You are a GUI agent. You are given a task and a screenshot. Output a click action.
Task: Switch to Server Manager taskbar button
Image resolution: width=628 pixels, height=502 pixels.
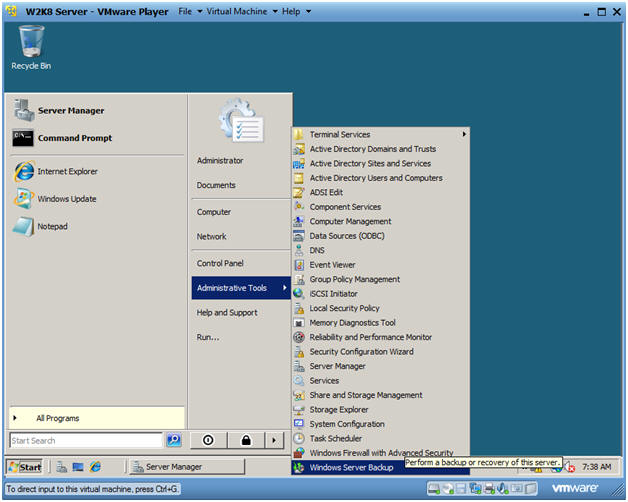[x=187, y=467]
